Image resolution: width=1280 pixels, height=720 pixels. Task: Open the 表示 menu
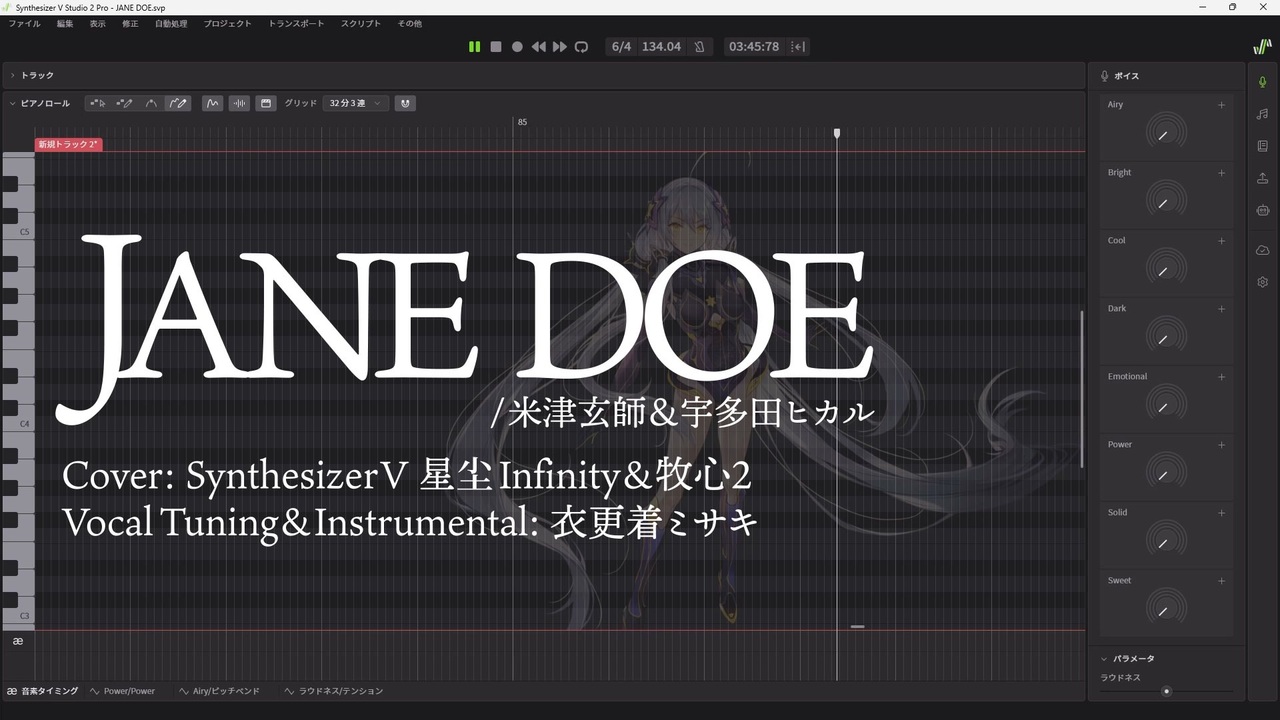coord(97,23)
